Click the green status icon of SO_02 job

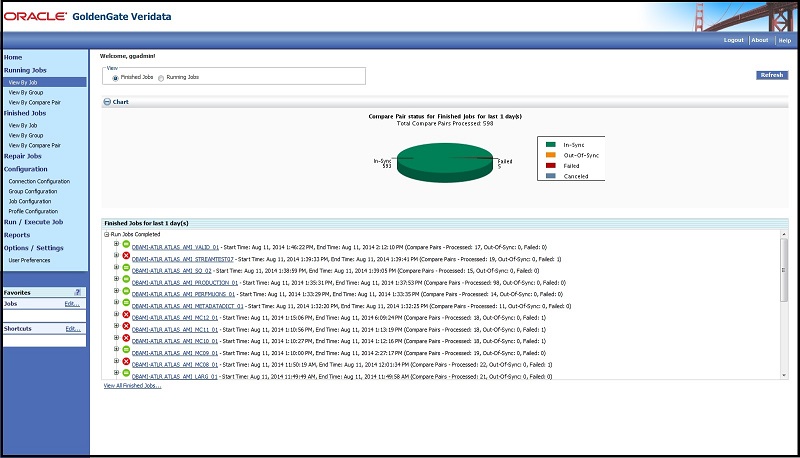[126, 267]
